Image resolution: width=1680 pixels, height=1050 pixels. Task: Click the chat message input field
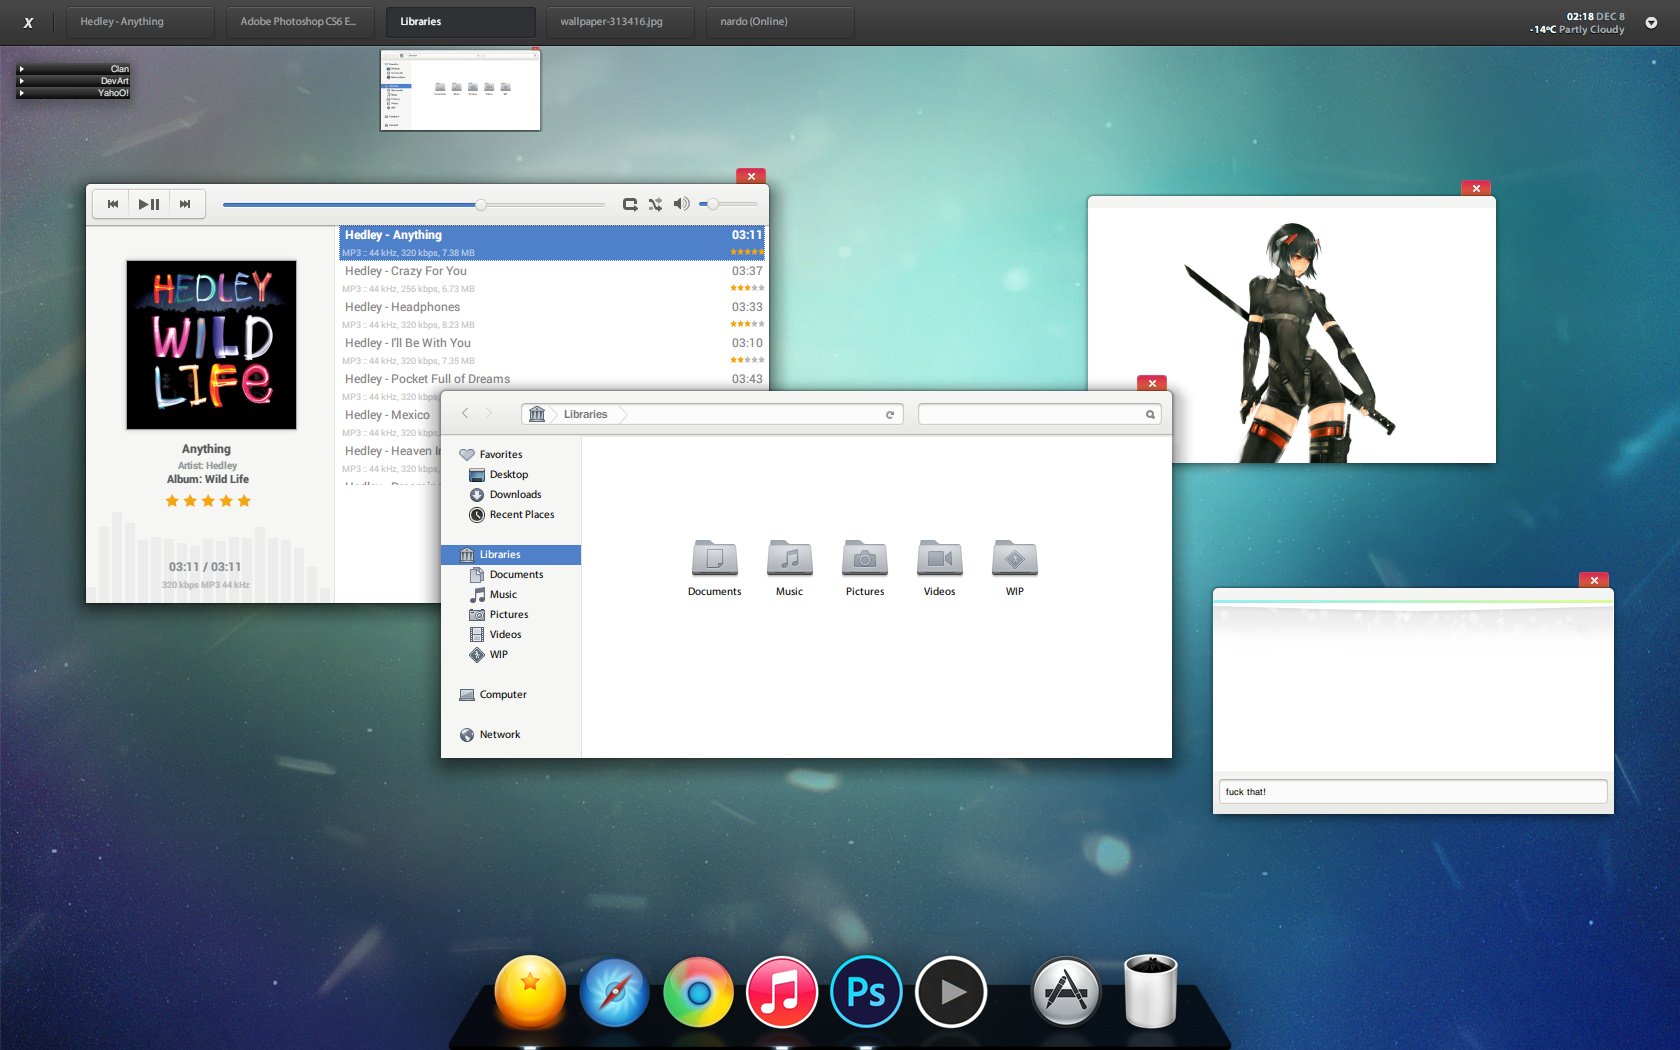pyautogui.click(x=1412, y=791)
